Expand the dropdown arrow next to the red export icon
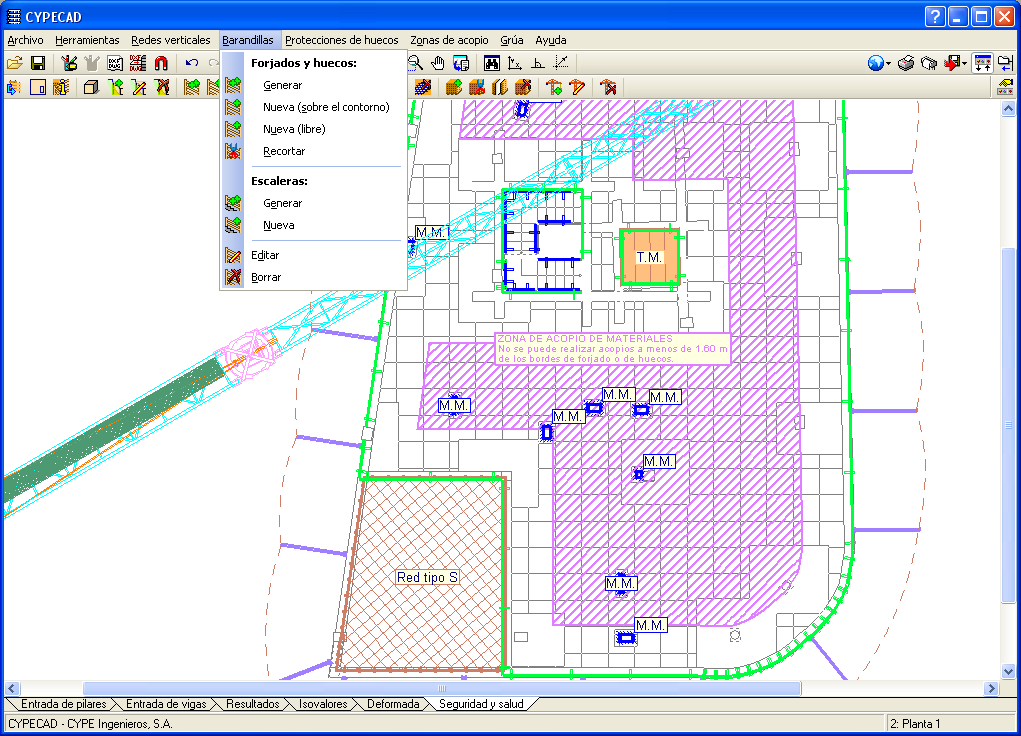This screenshot has height=736, width=1021. 964,64
